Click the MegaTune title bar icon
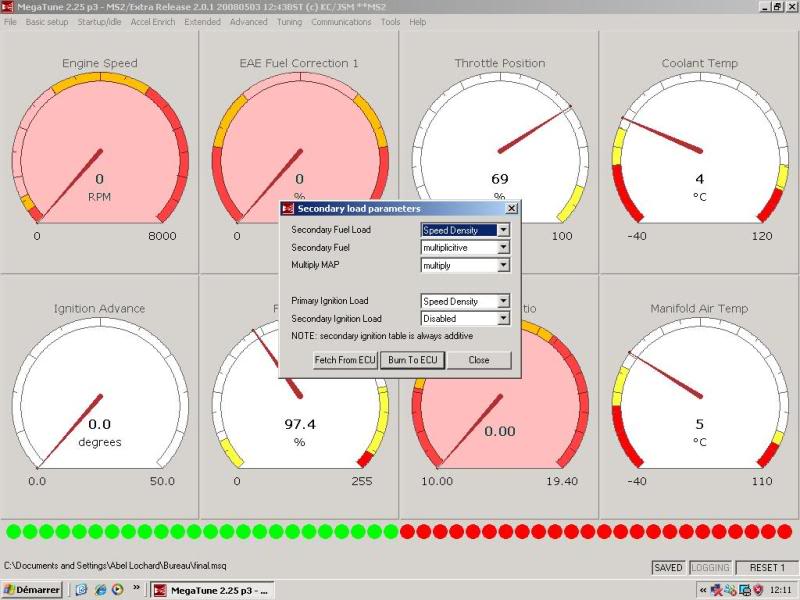The image size is (800, 600). point(7,7)
